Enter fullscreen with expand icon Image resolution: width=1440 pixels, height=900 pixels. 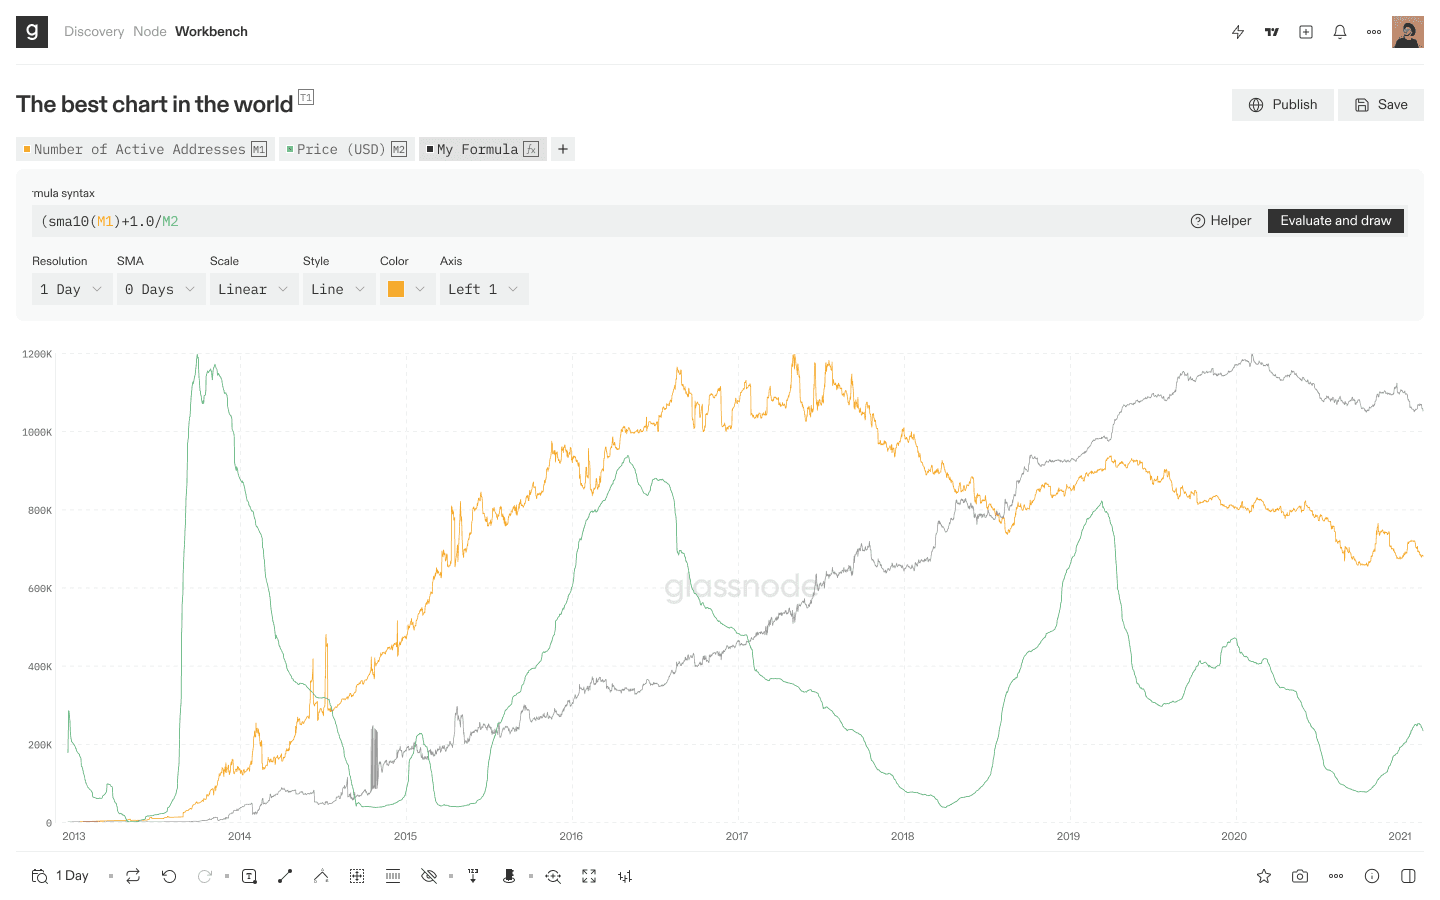[x=589, y=876]
